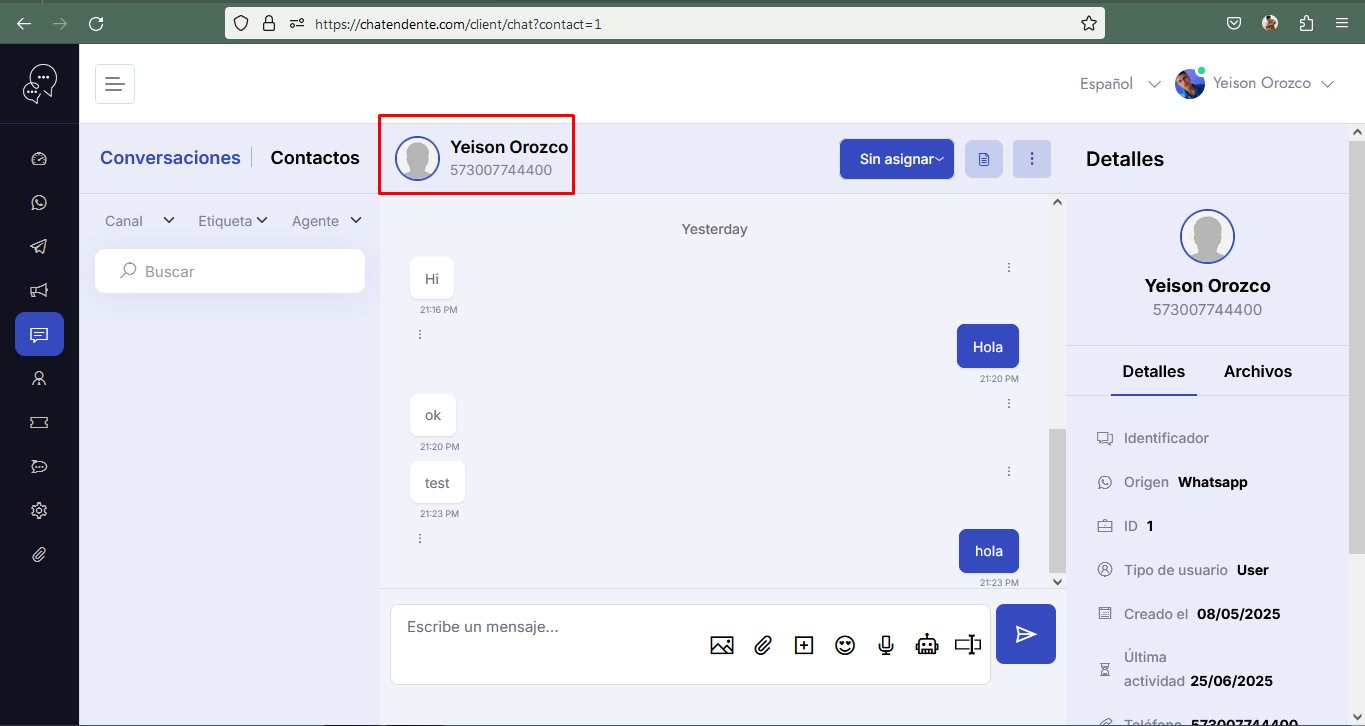Click the chatbot bubble icon in sidebar
Viewport: 1365px width, 726px height.
point(39,466)
